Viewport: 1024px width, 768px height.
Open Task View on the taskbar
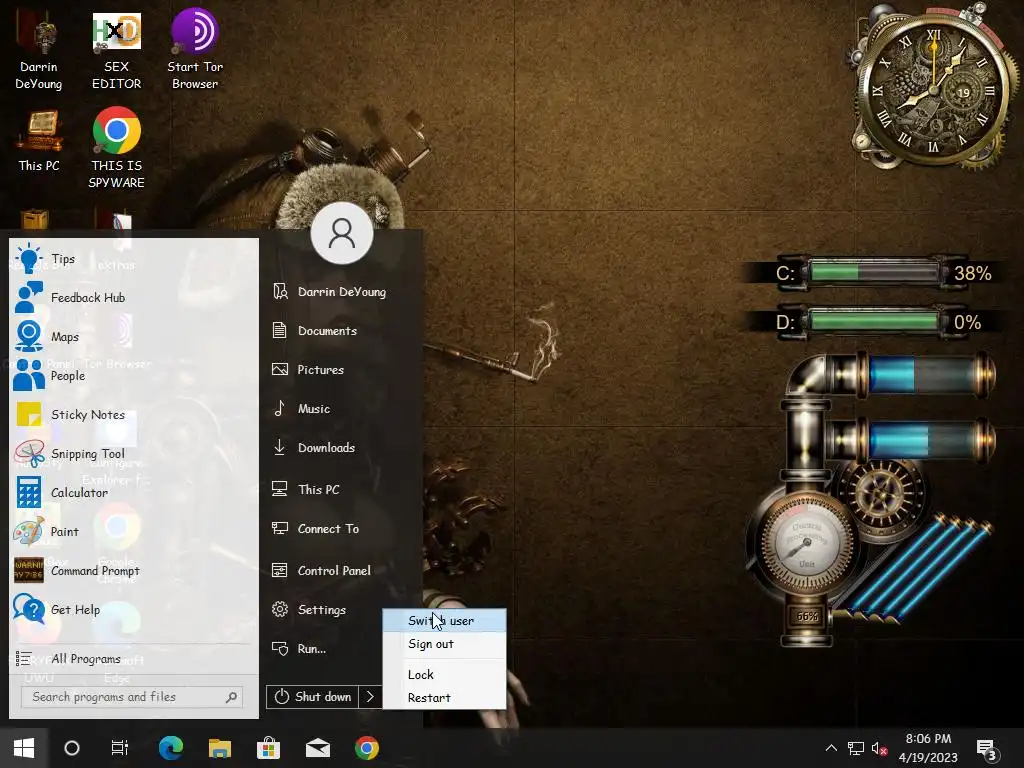click(120, 748)
